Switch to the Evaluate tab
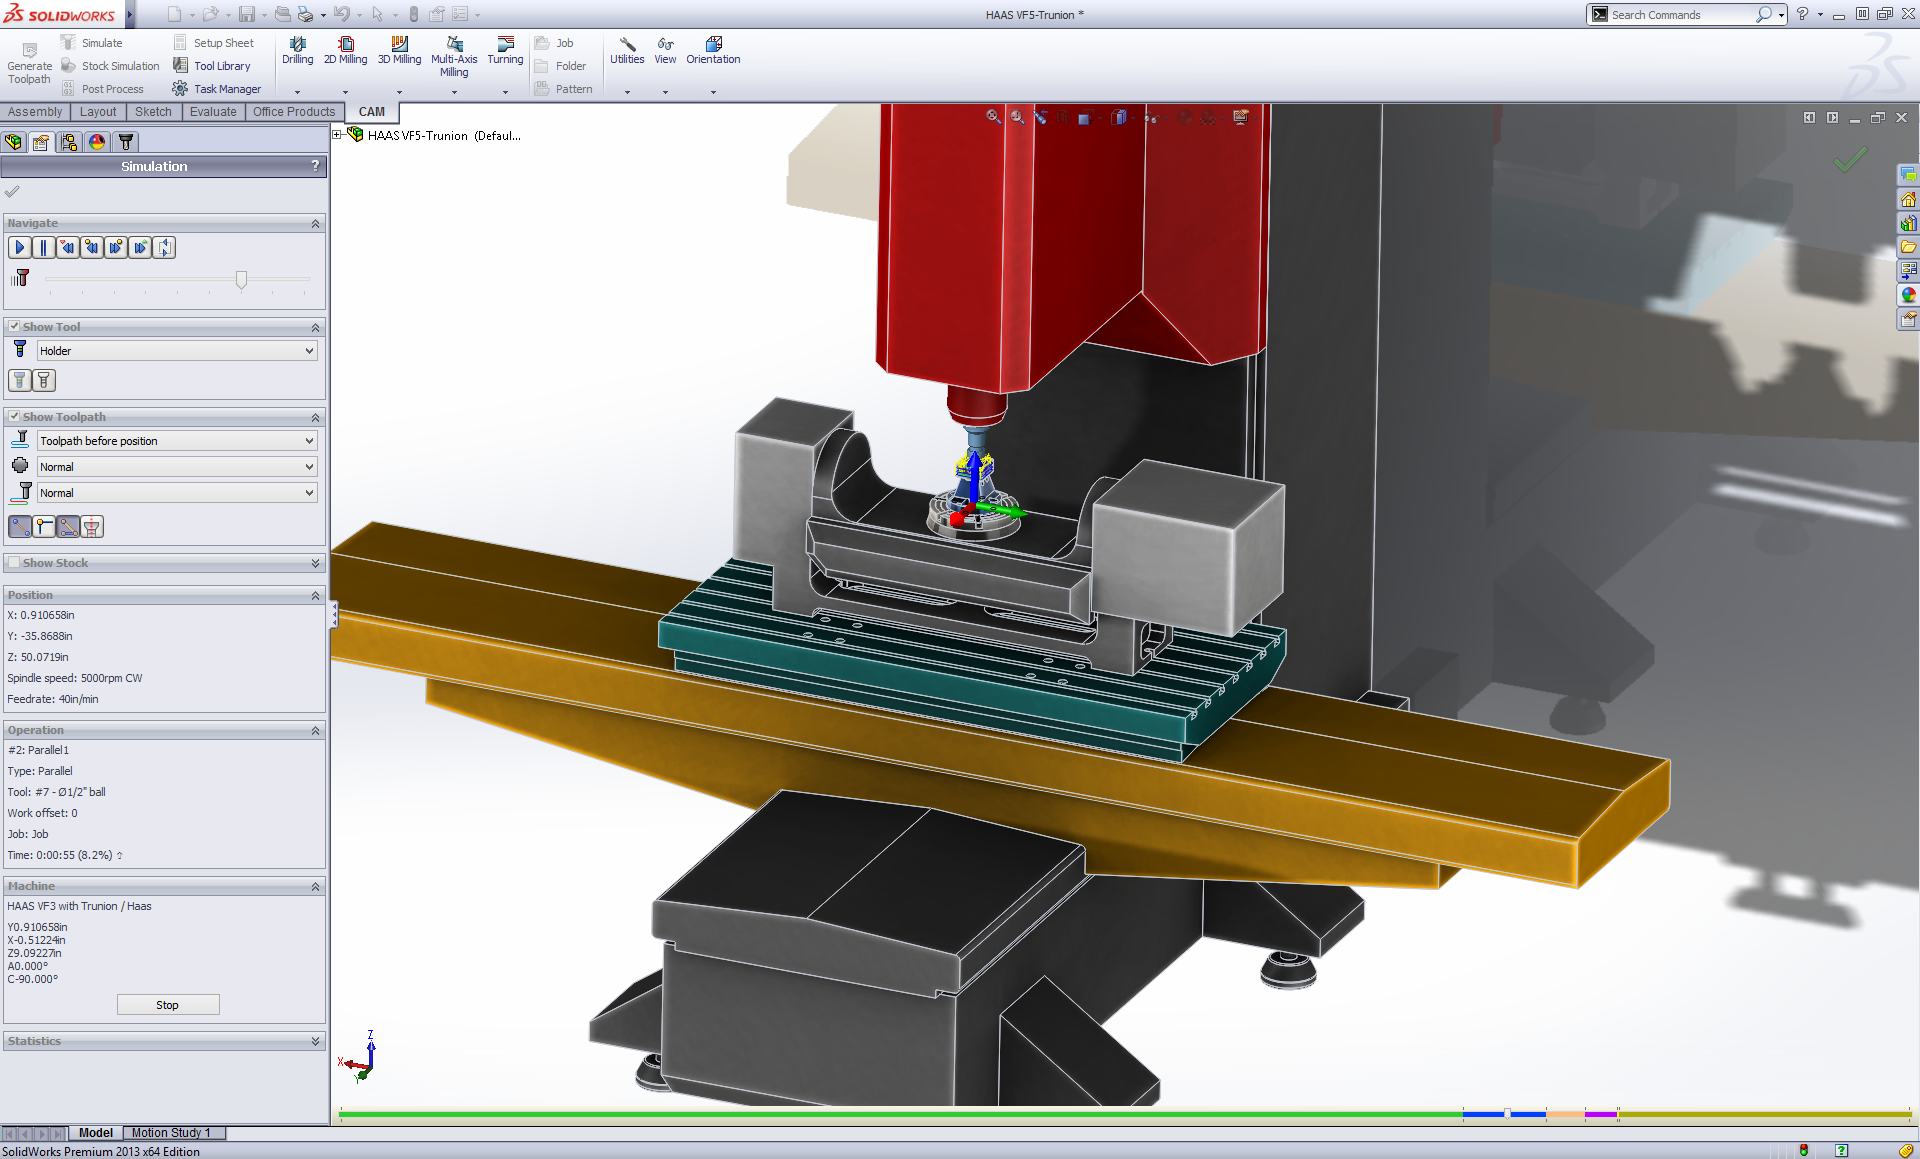 pos(213,112)
